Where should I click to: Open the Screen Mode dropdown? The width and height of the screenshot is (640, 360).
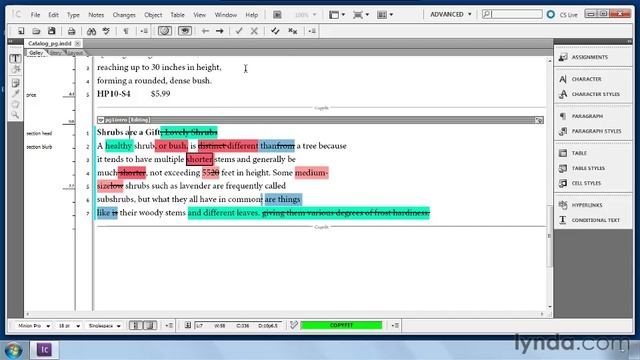[x=361, y=15]
